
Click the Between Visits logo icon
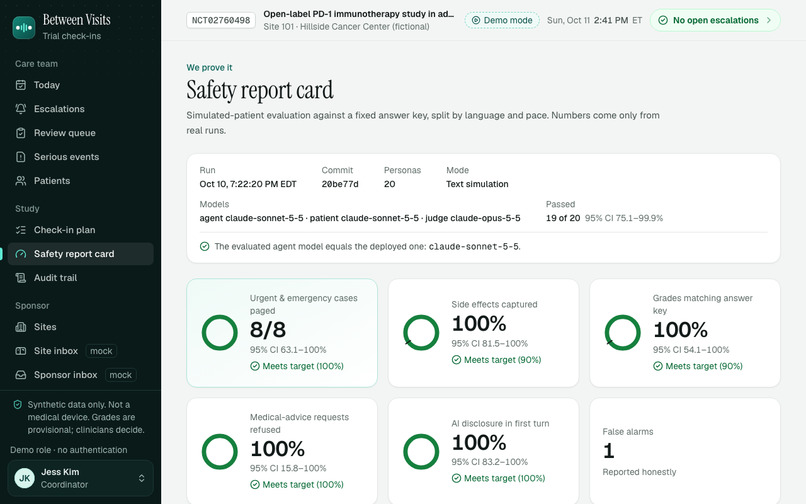[24, 27]
